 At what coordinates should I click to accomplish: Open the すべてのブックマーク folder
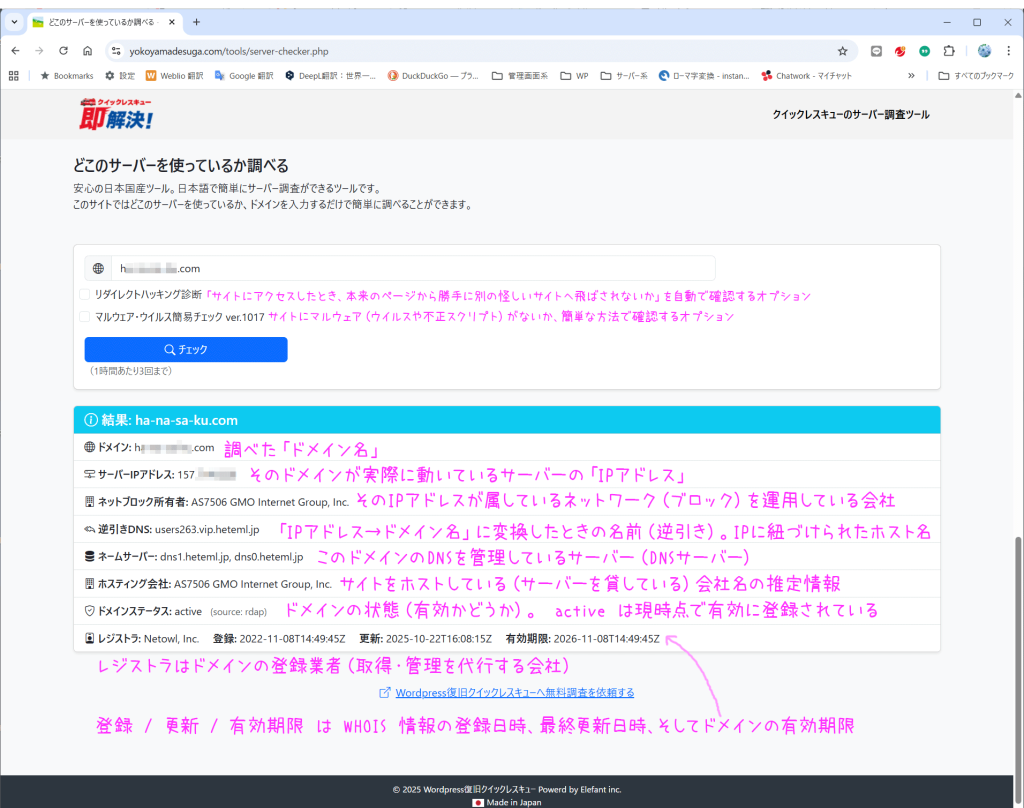point(975,75)
